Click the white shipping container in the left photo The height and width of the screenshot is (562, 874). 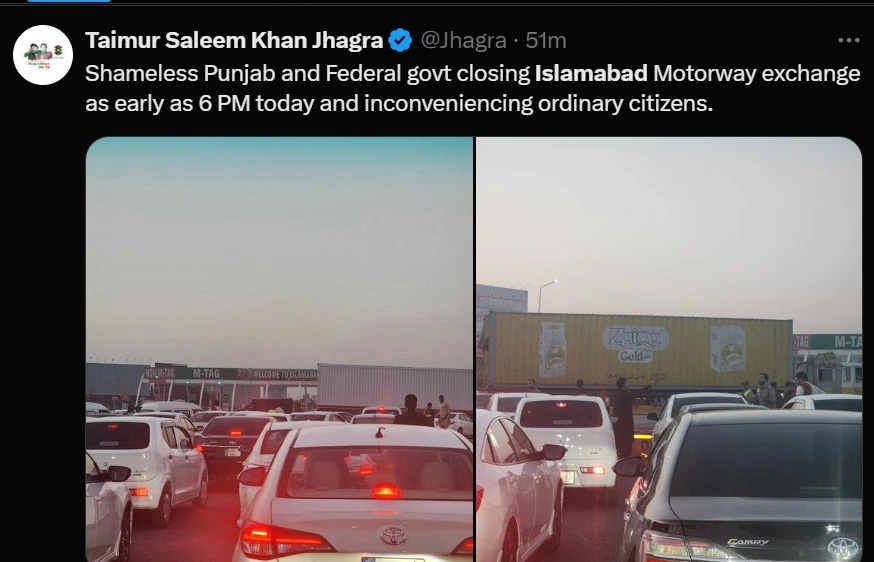click(395, 386)
